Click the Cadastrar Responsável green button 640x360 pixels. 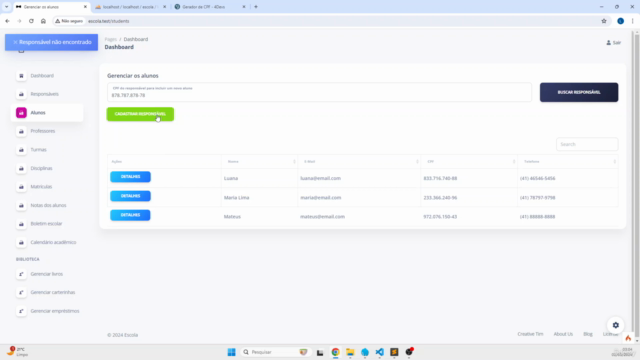coord(140,114)
